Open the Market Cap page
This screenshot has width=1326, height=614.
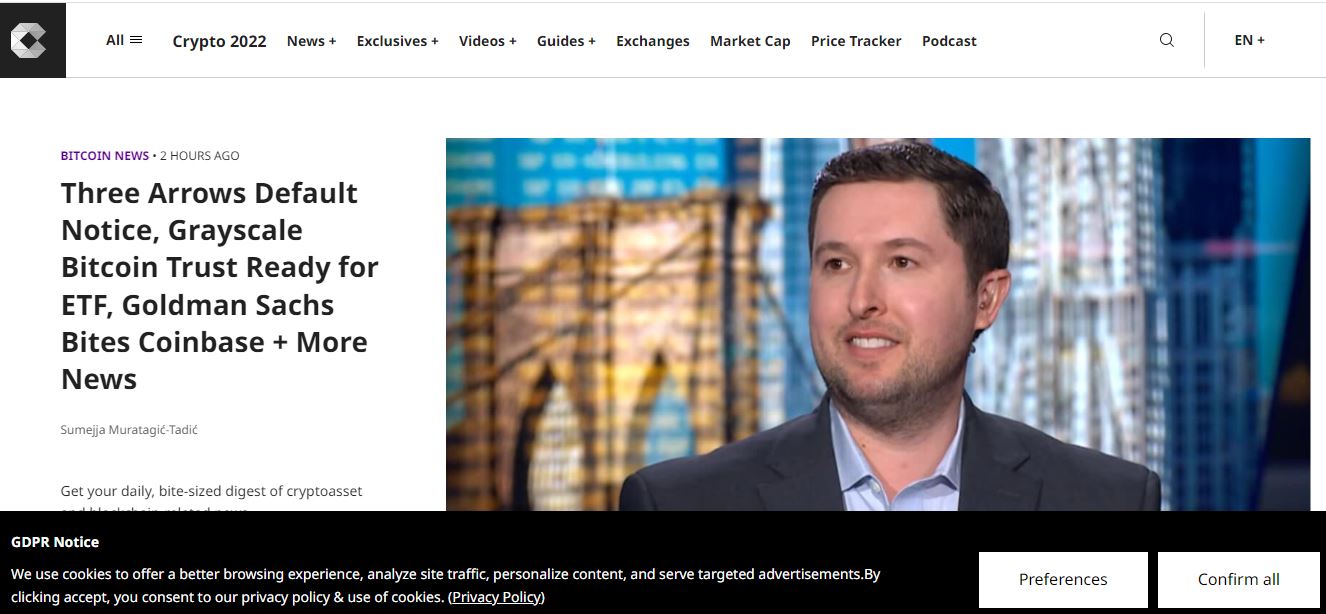point(750,41)
